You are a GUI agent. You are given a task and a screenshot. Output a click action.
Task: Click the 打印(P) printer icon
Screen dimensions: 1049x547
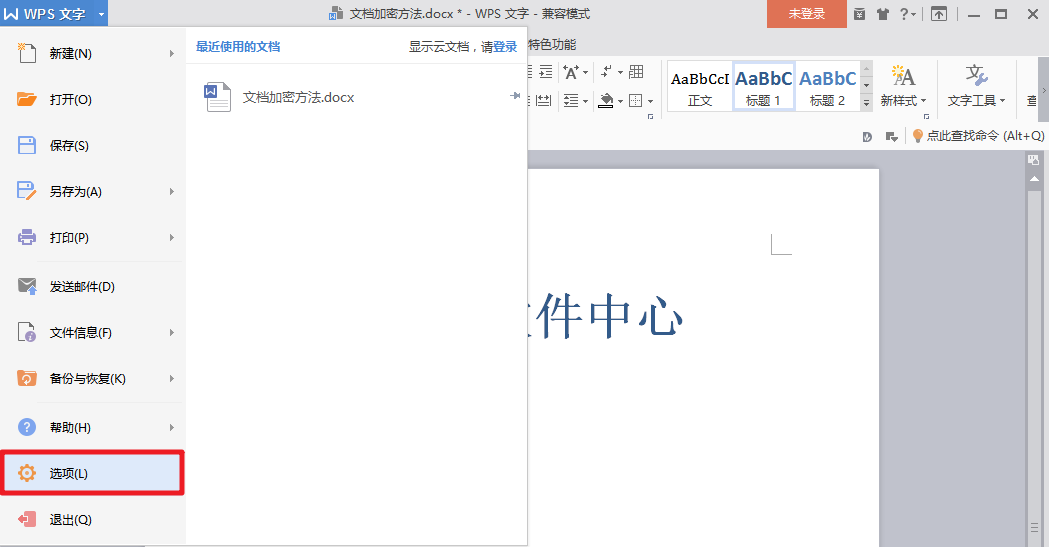point(26,237)
